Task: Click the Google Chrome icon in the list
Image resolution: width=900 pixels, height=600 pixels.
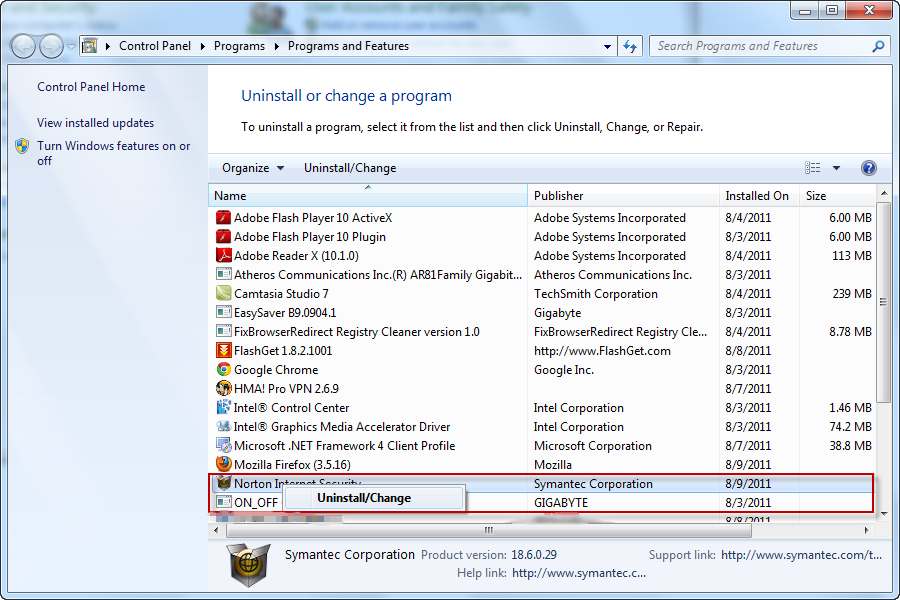Action: [223, 369]
